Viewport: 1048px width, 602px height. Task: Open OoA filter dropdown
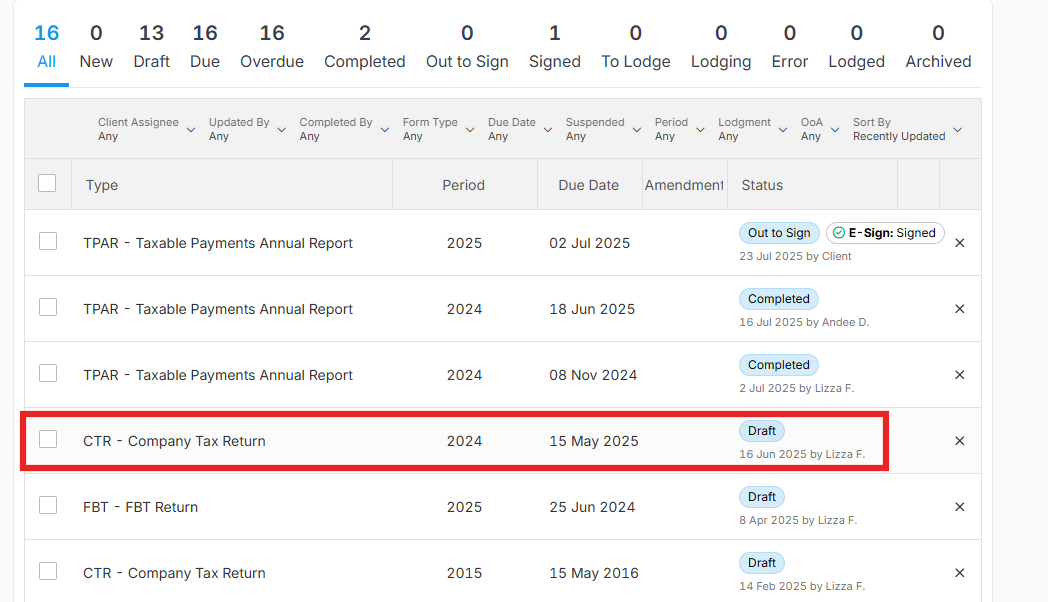[x=819, y=129]
